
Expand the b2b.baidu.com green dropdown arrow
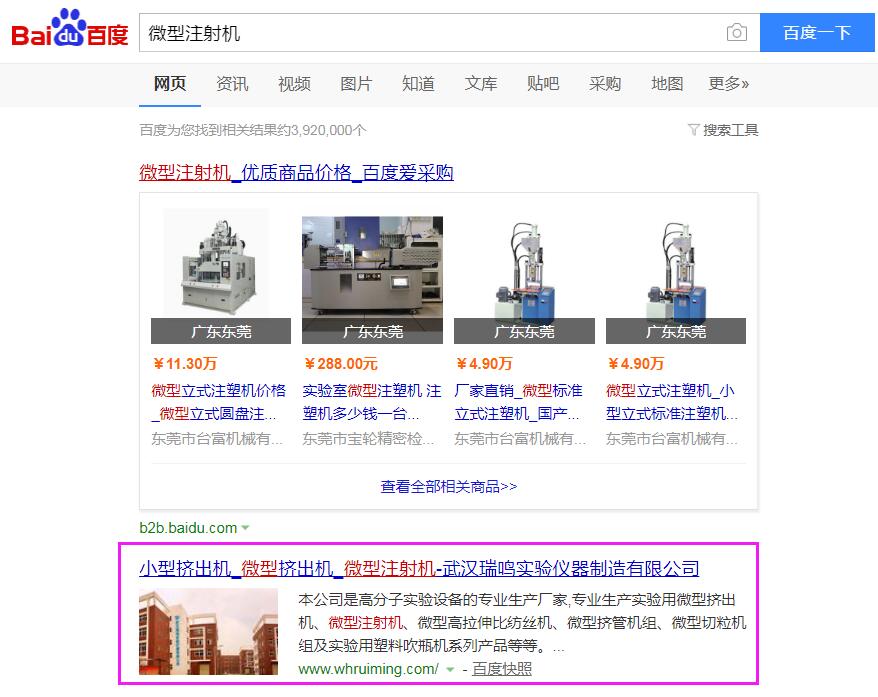(245, 527)
